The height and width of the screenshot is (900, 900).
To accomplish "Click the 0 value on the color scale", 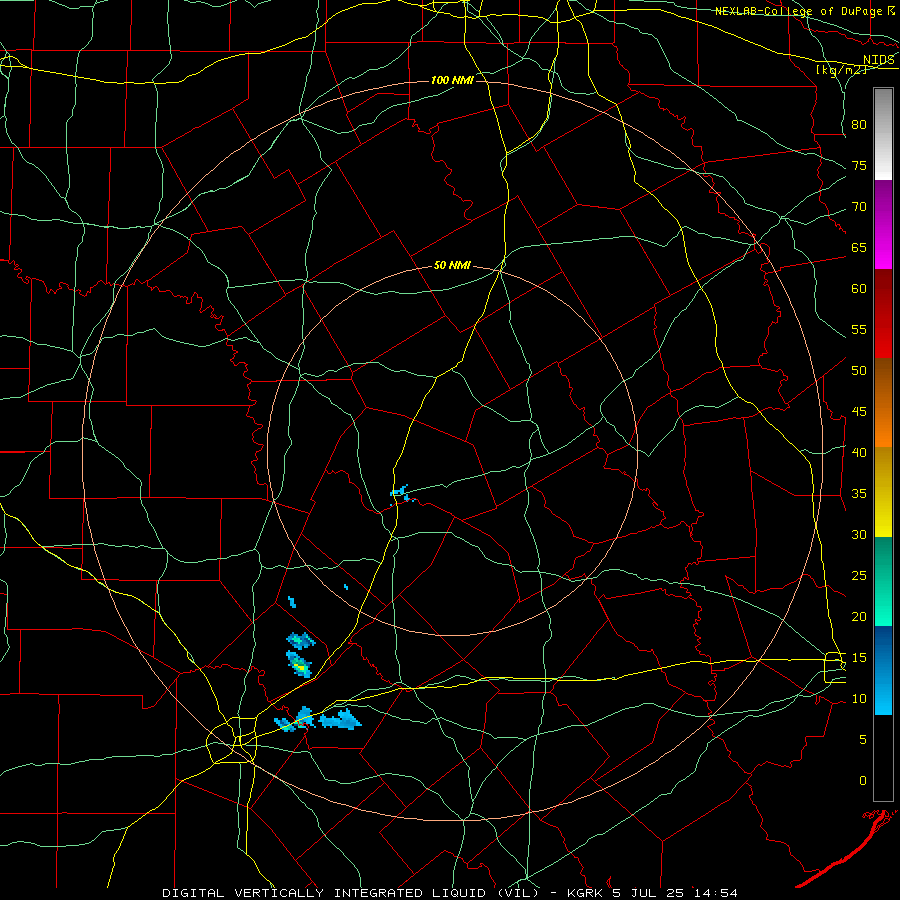I will (x=863, y=781).
